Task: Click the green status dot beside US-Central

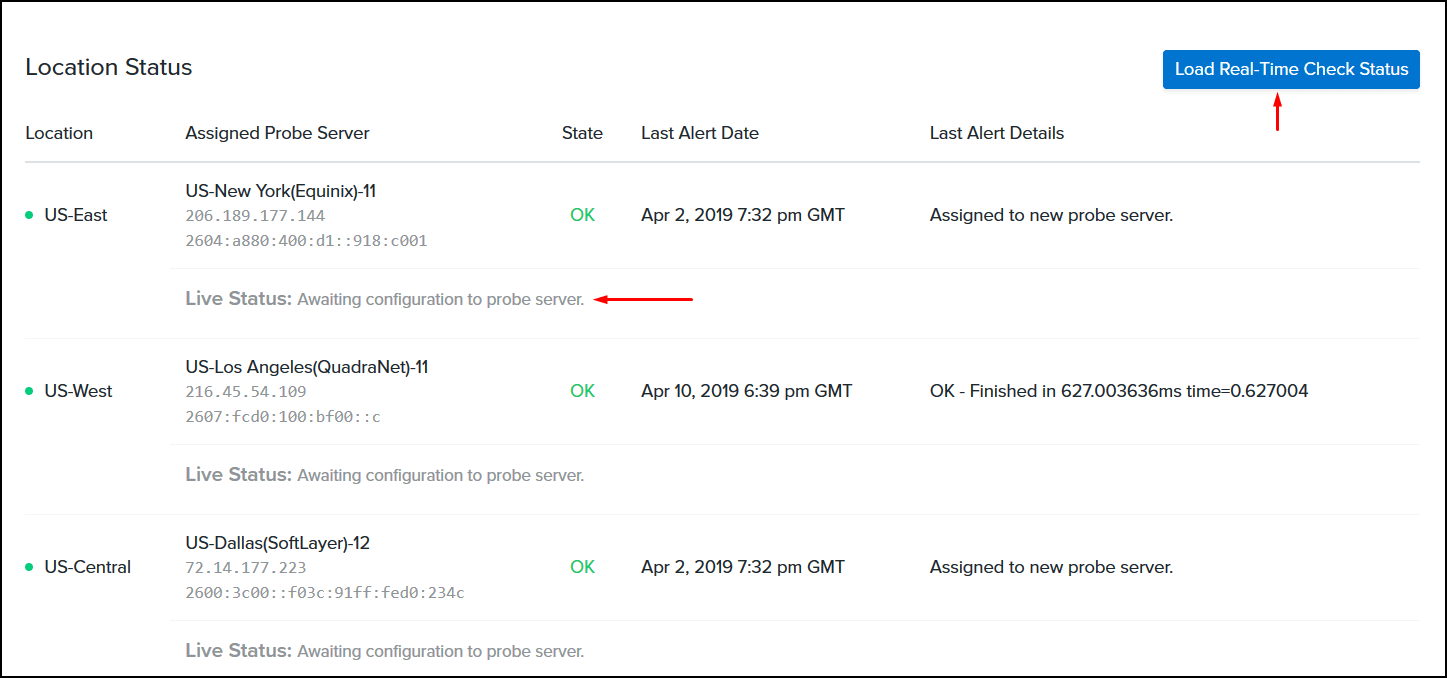Action: pos(29,567)
